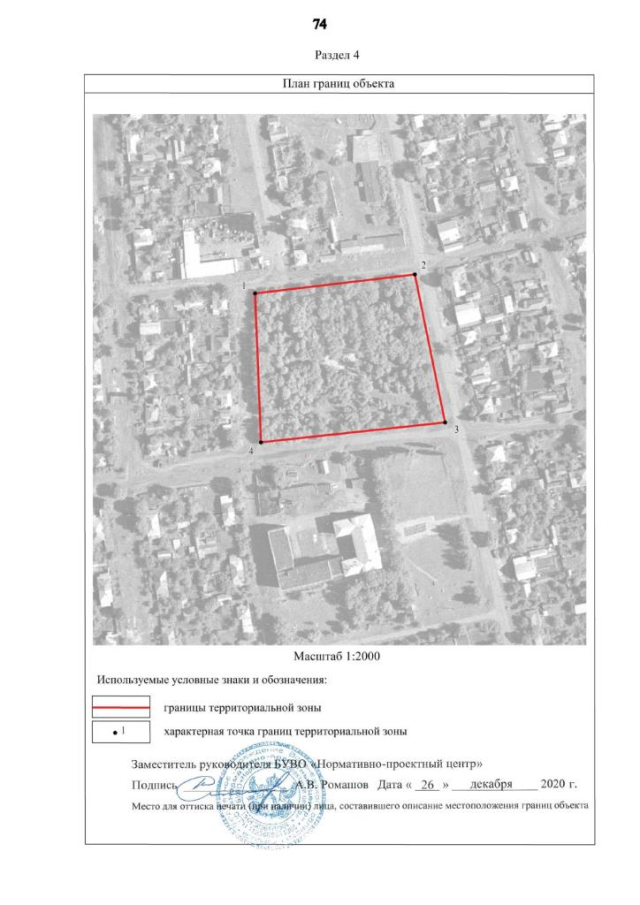Screen dimensions: 640x905
Task: Click boundary point 2 on the map
Action: pos(416,274)
